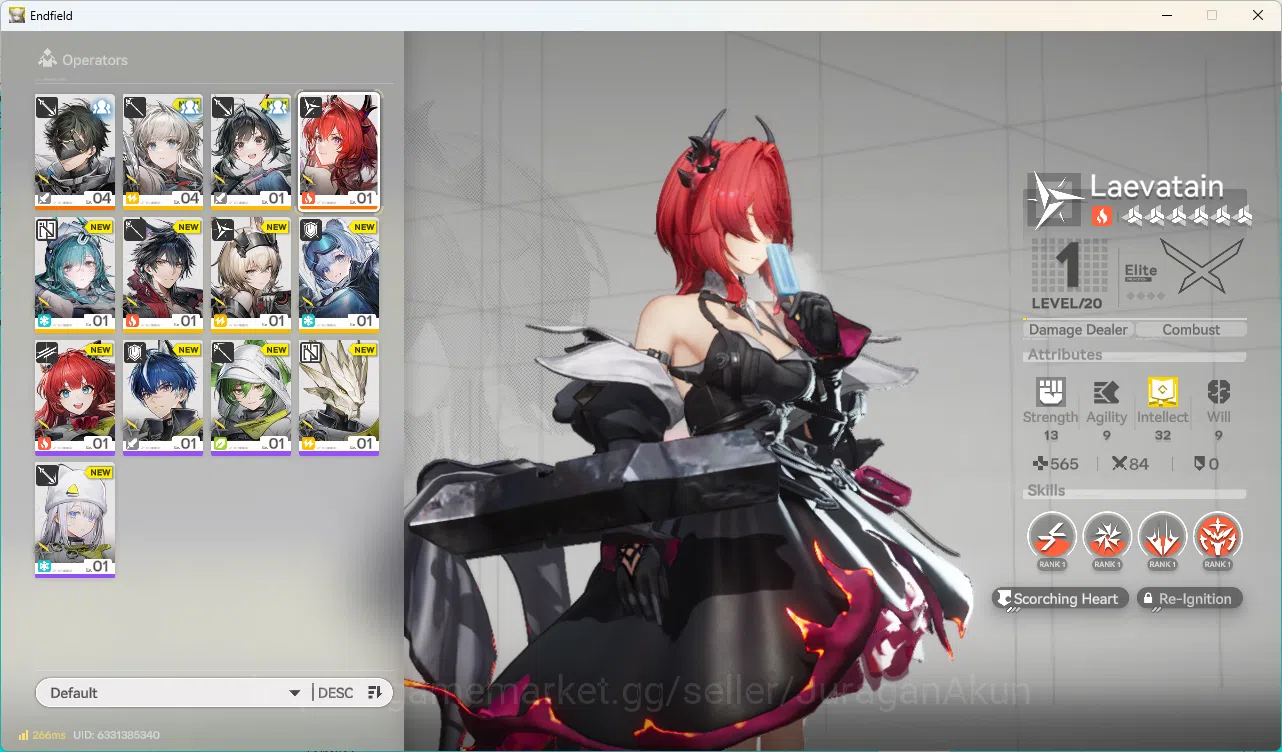Choose the black-haired red-coat fire operator card
The width and height of the screenshot is (1282, 752).
[163, 275]
